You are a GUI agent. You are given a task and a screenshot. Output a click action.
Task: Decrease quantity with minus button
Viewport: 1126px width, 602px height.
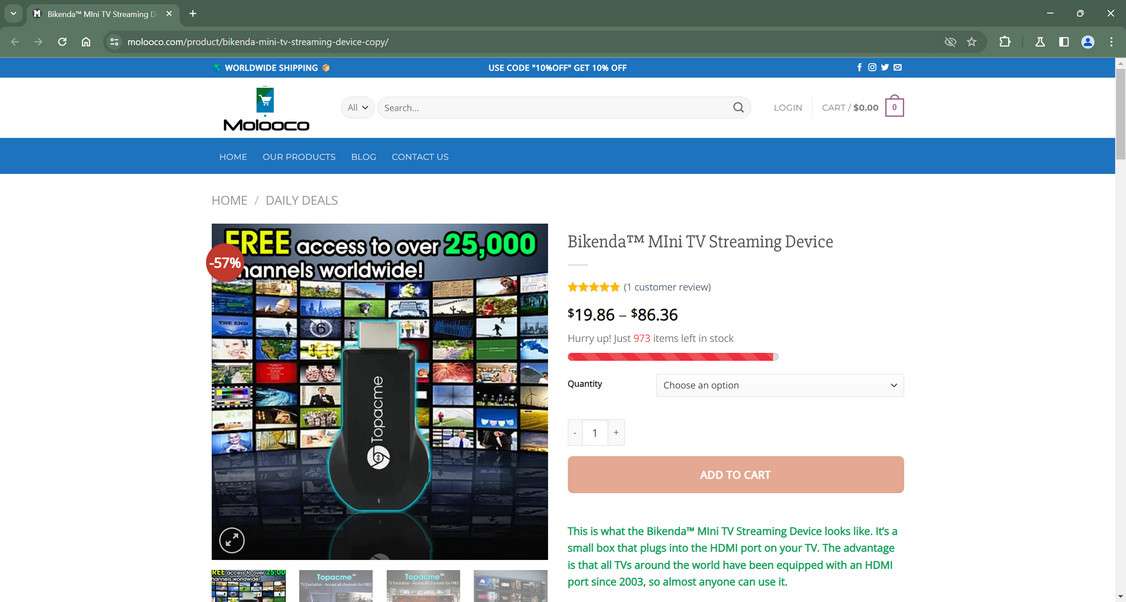point(574,432)
